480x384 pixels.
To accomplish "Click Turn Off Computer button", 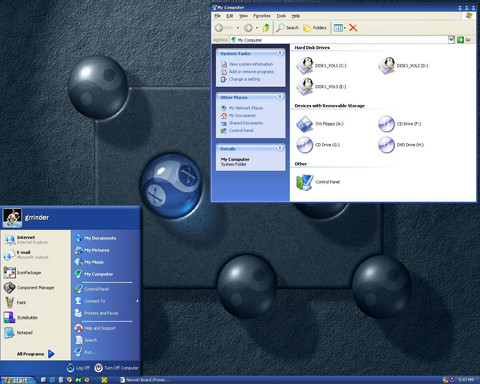I will point(116,368).
